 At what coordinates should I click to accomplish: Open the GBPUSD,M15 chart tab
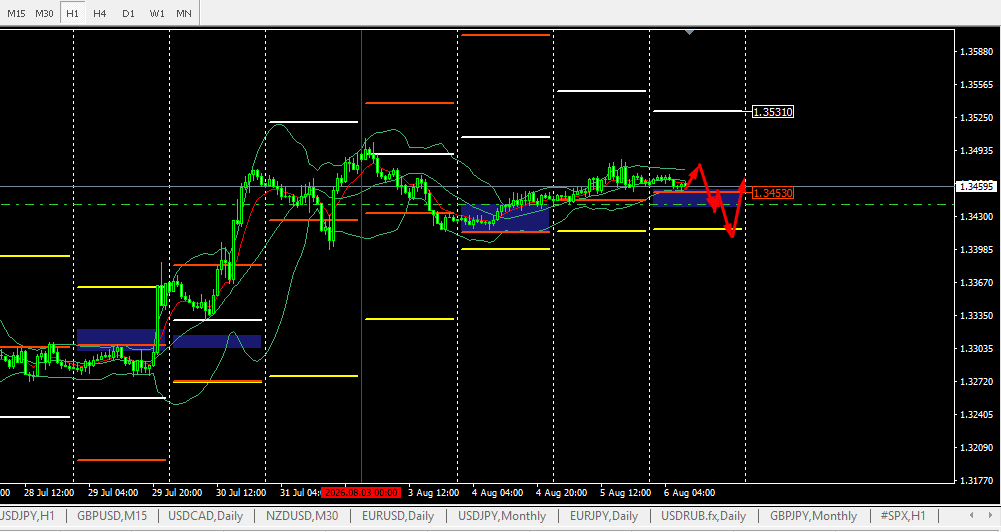(x=112, y=516)
